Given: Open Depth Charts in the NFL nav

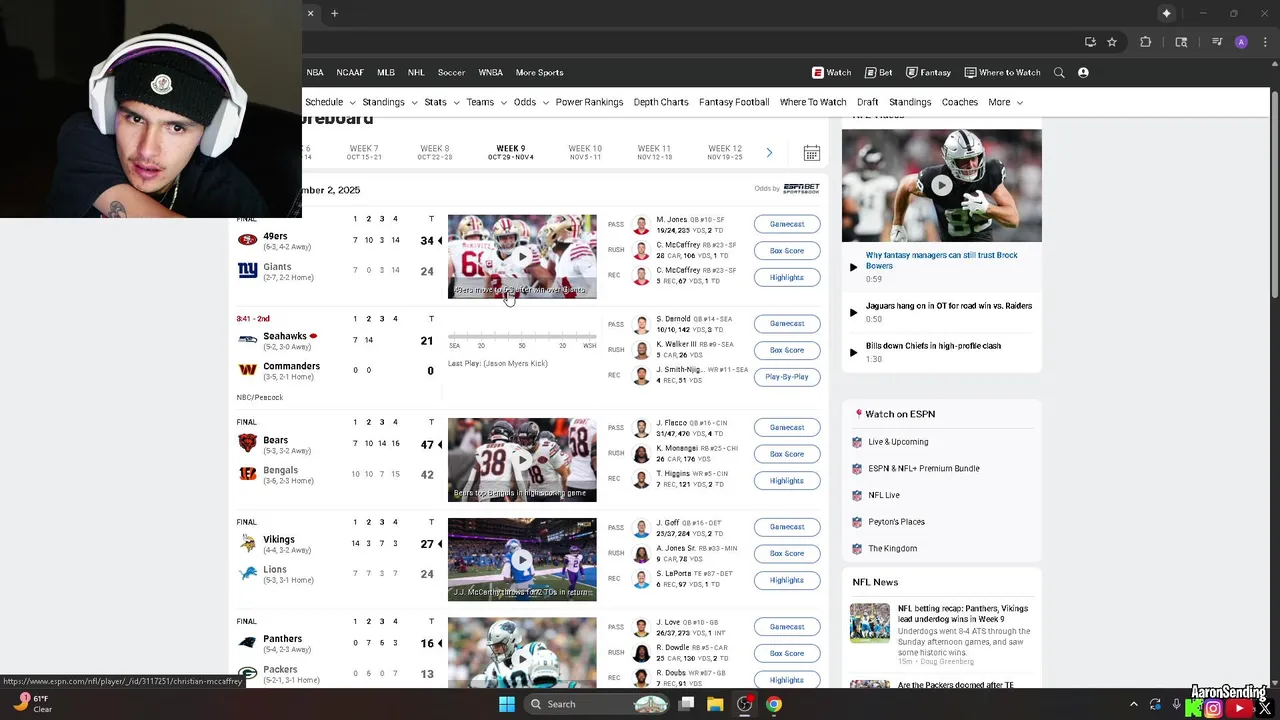Looking at the screenshot, I should tap(661, 102).
